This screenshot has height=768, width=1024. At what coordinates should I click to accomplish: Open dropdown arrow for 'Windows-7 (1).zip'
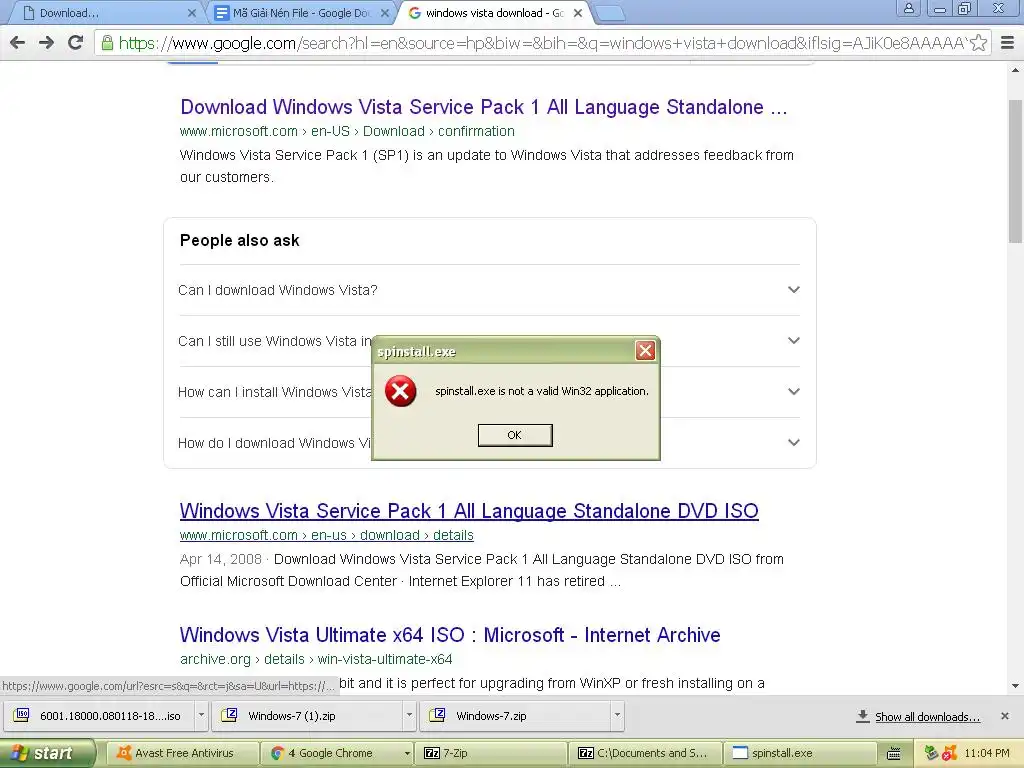click(409, 715)
